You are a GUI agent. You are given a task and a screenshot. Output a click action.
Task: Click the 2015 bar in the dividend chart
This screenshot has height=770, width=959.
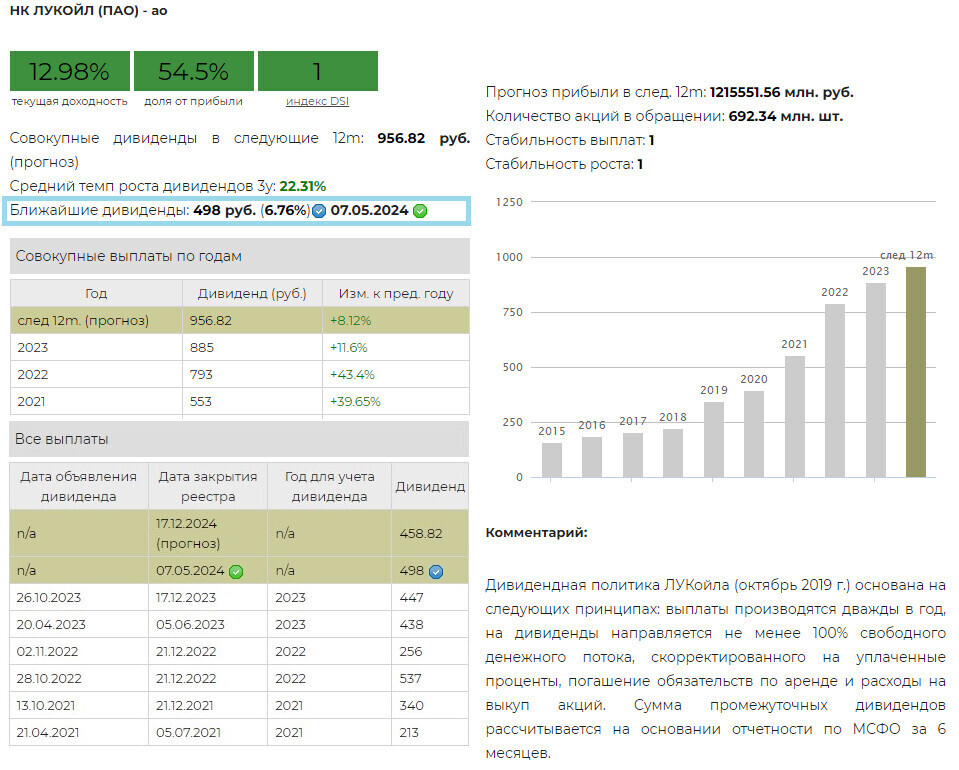[x=552, y=459]
